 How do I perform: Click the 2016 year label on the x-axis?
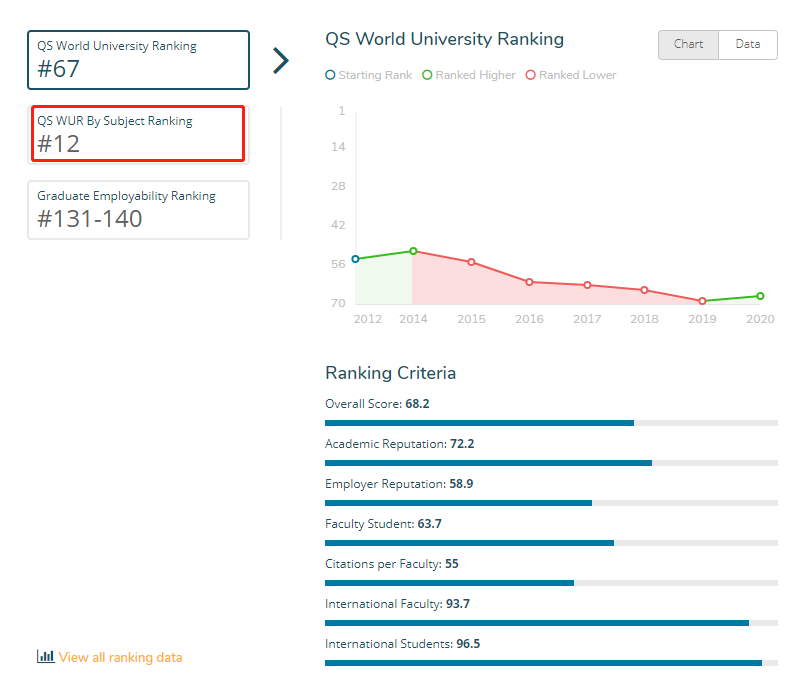[x=530, y=319]
